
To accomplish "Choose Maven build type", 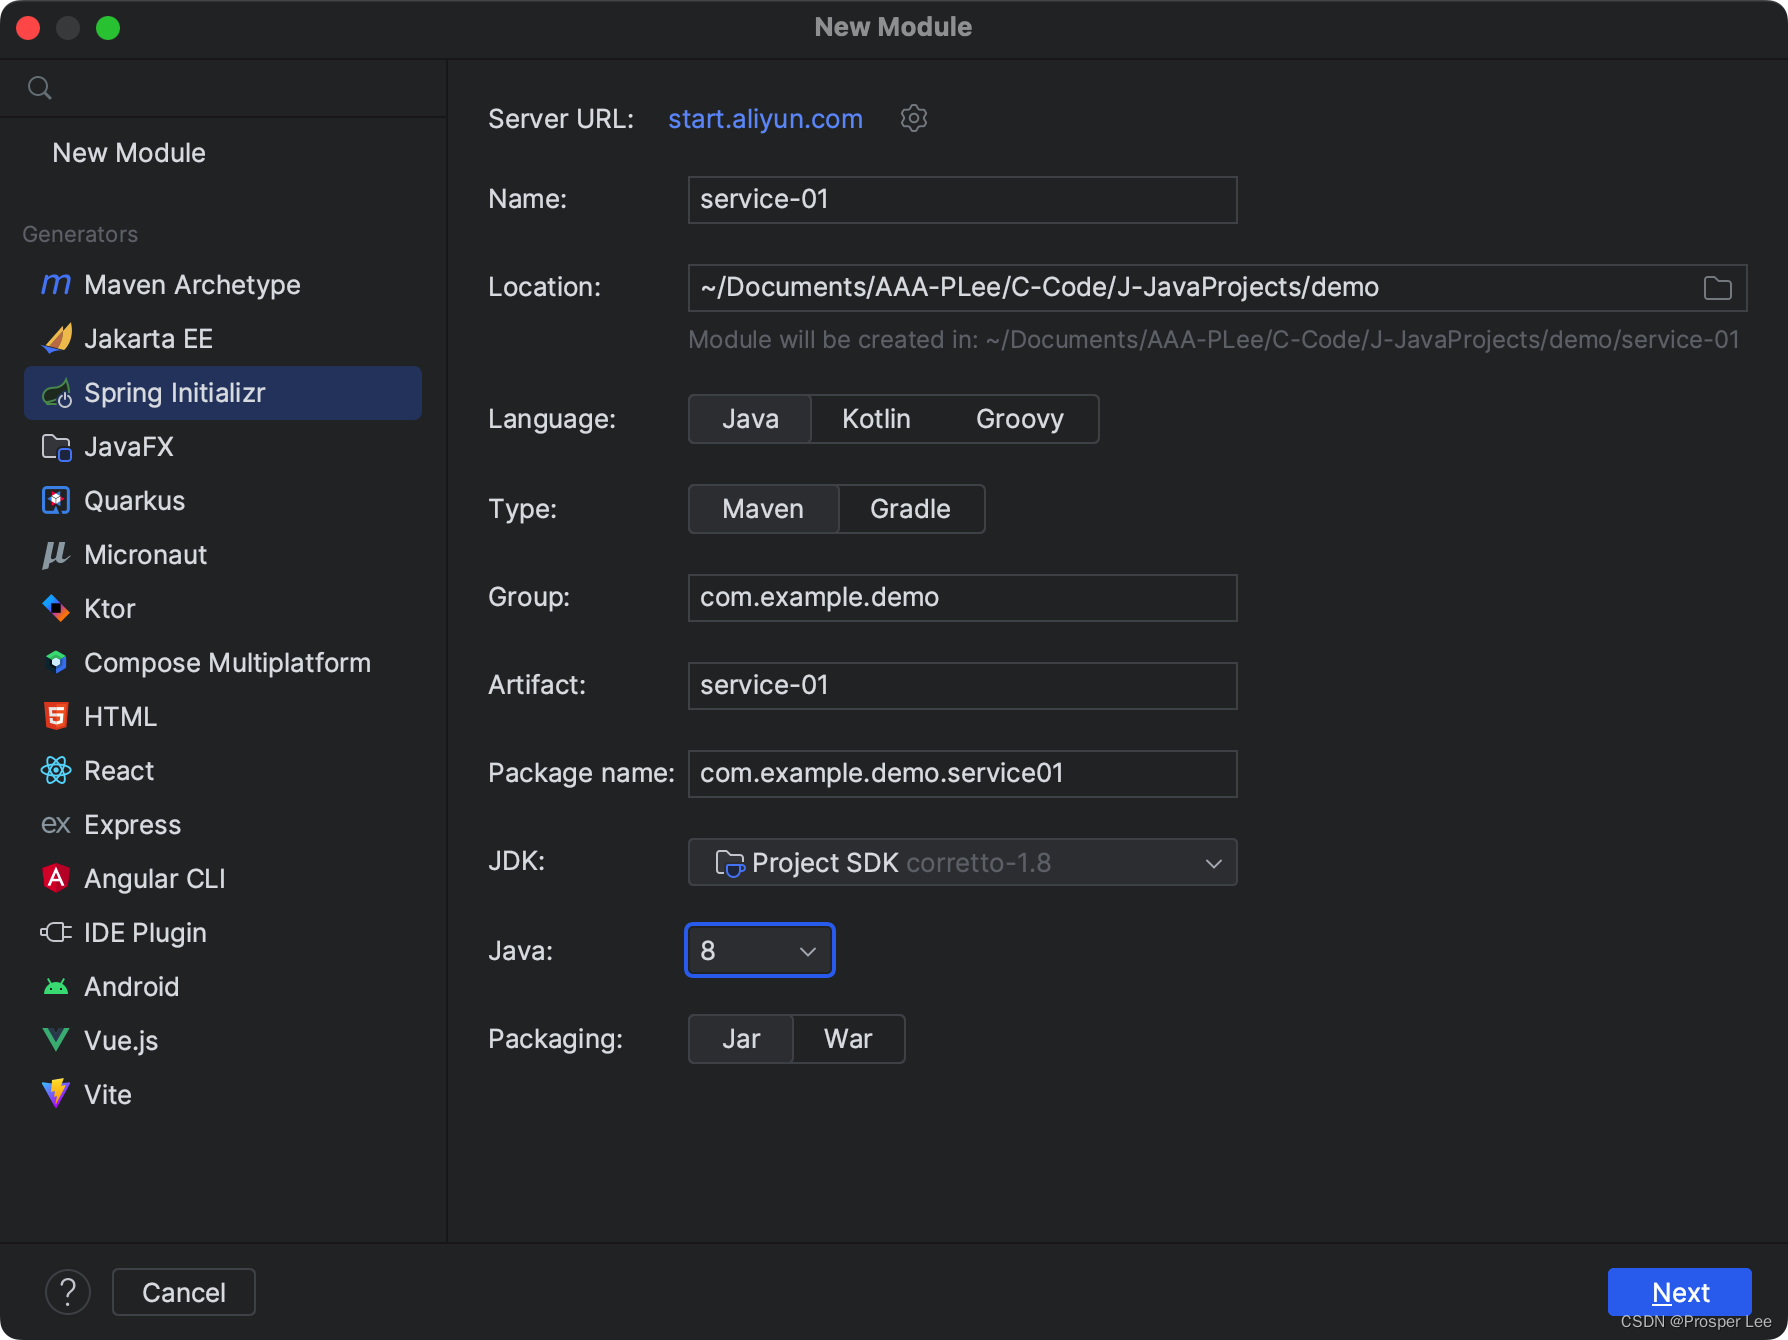I will (763, 509).
